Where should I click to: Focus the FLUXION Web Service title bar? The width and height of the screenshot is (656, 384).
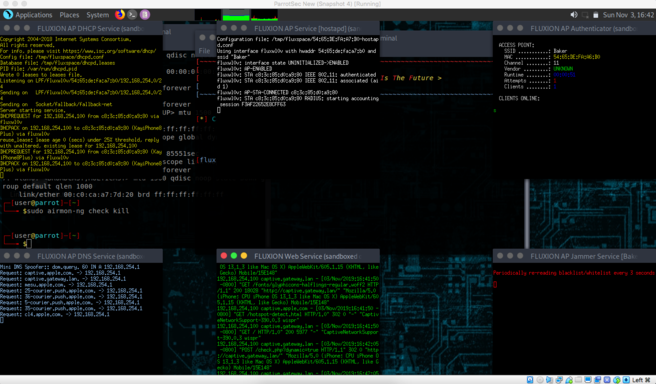(x=298, y=256)
